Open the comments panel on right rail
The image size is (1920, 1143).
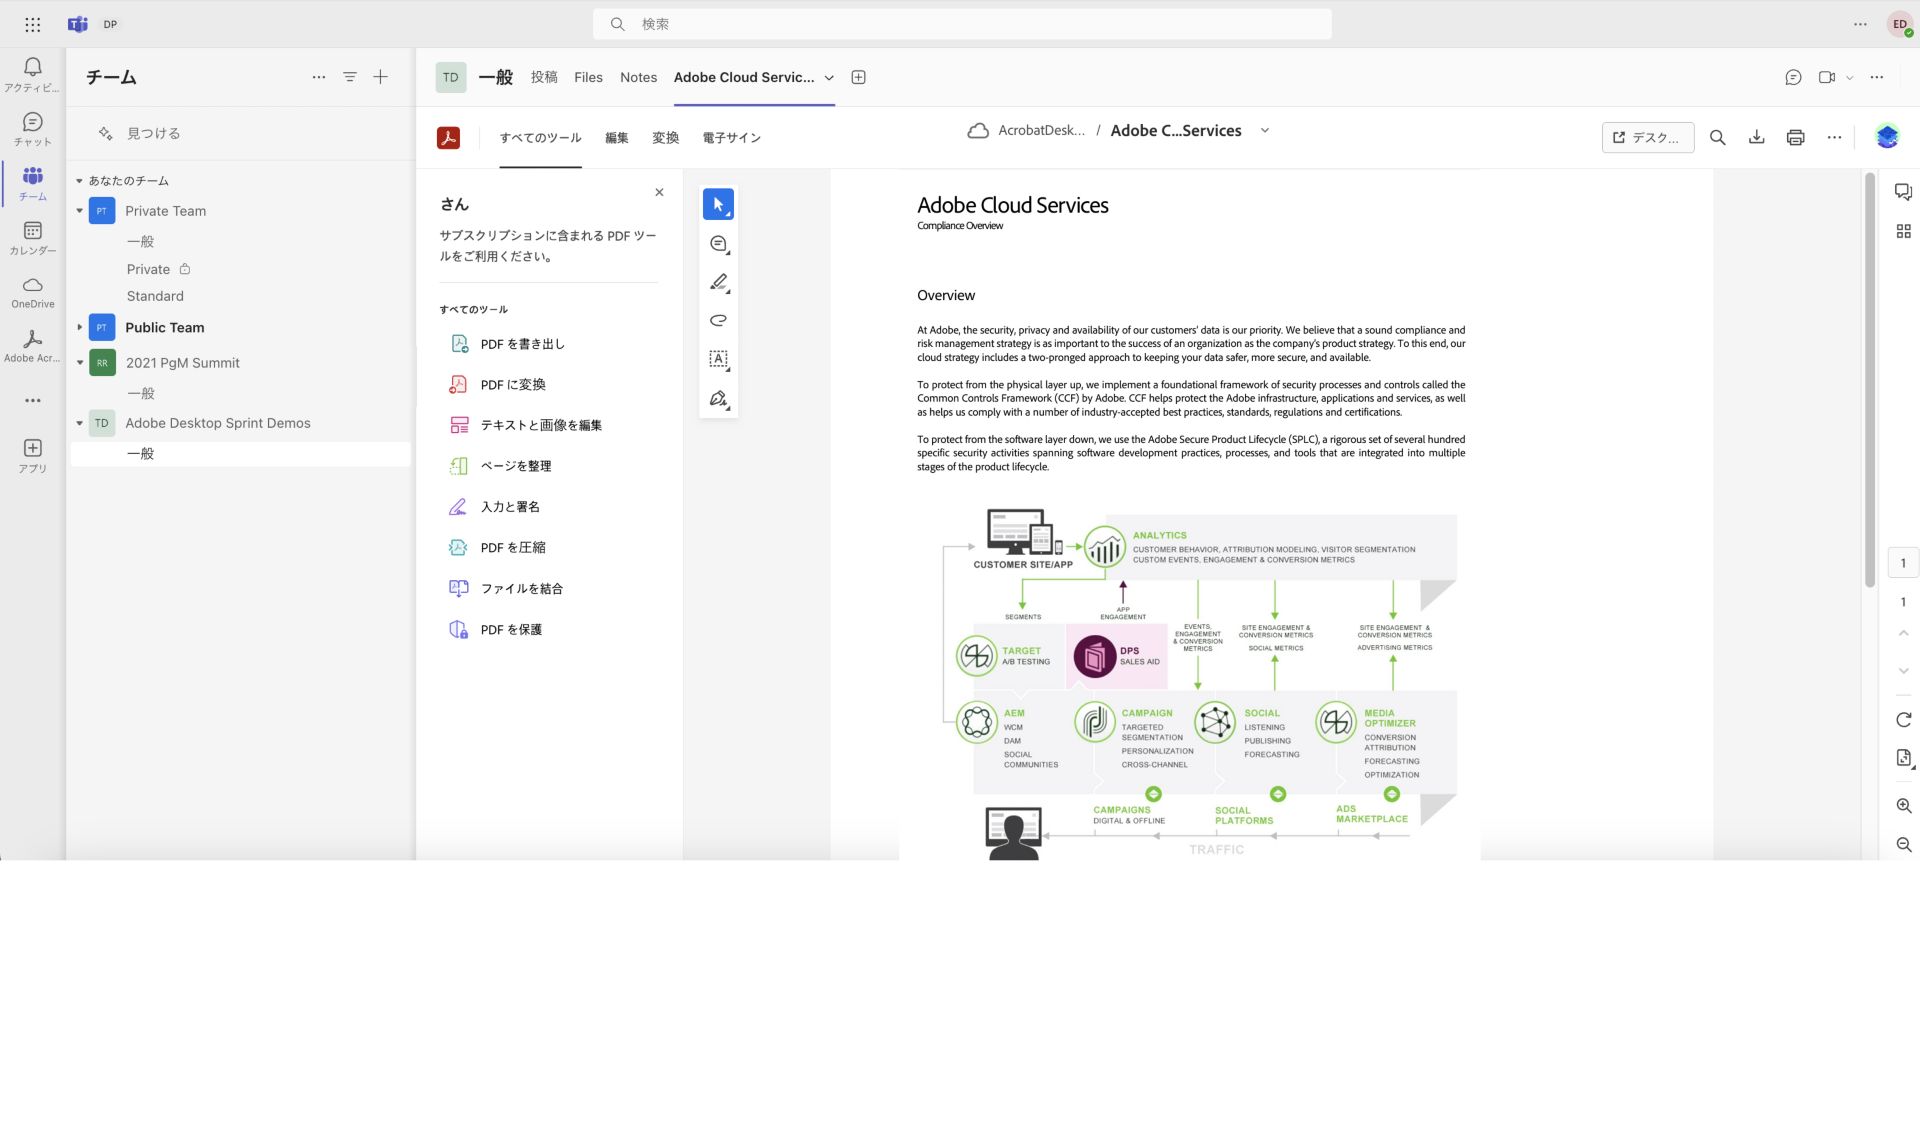click(1903, 192)
